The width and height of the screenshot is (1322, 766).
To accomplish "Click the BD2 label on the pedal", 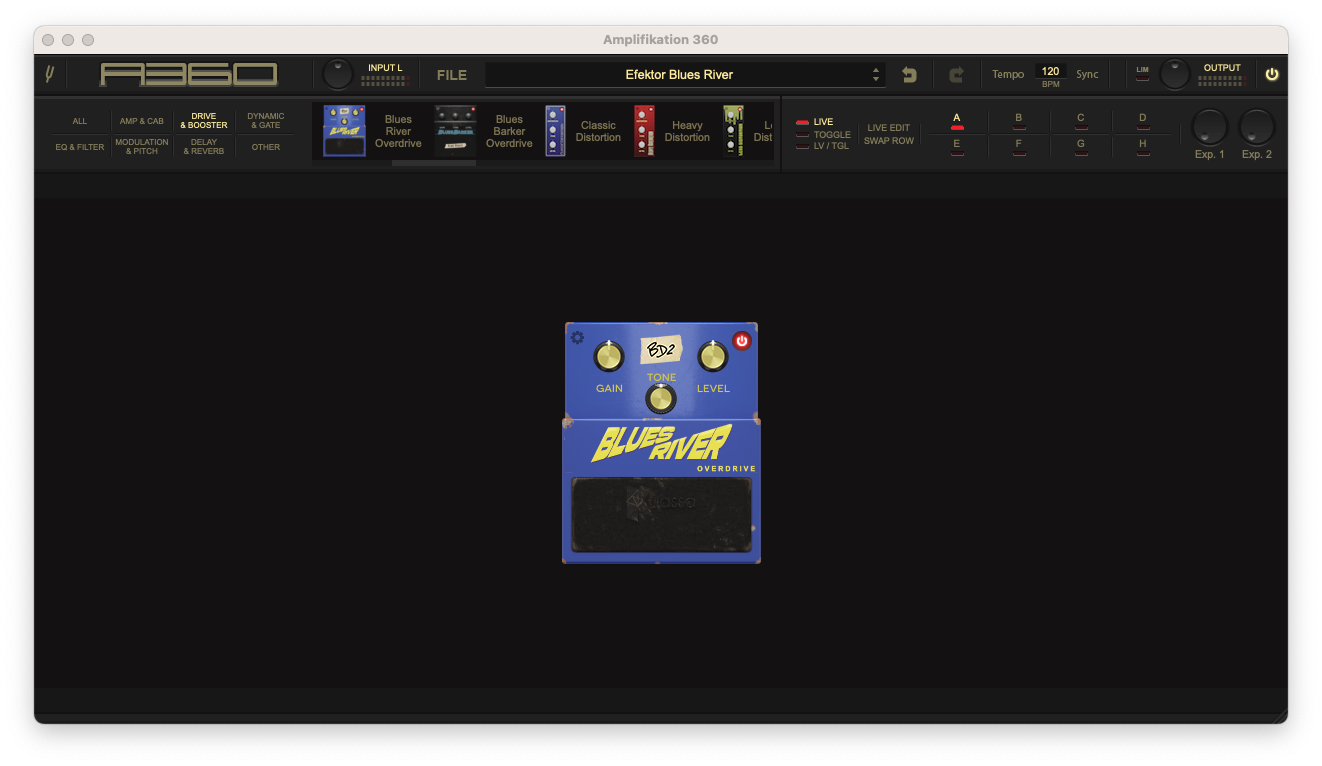I will click(x=661, y=351).
